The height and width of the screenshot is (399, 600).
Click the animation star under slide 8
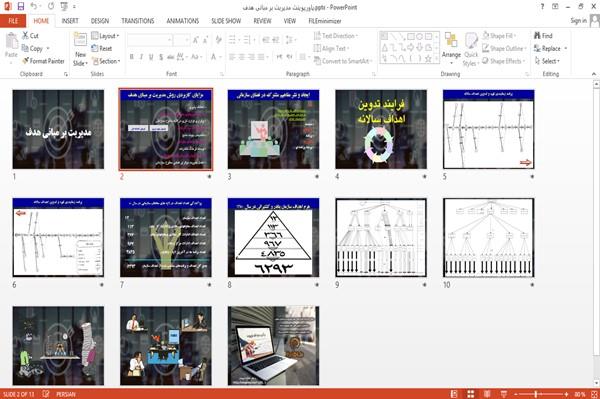coord(316,285)
